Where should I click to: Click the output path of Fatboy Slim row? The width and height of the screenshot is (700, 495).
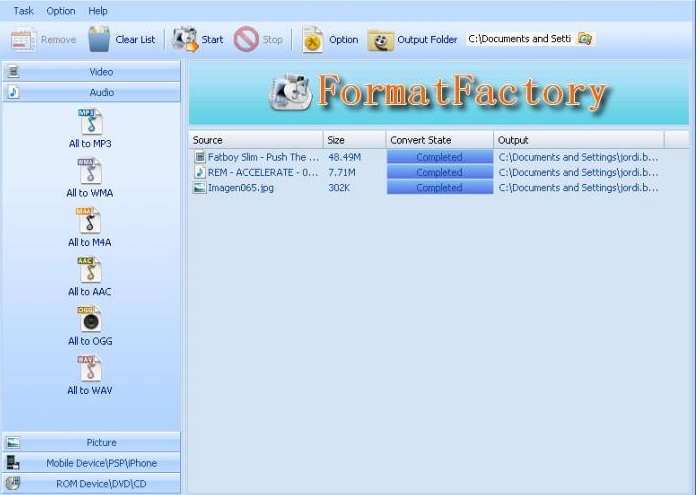point(578,157)
